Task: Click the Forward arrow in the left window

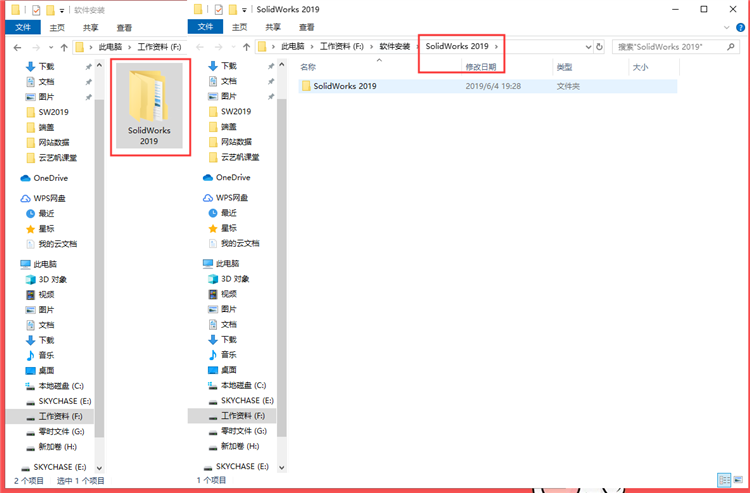Action: tap(36, 47)
